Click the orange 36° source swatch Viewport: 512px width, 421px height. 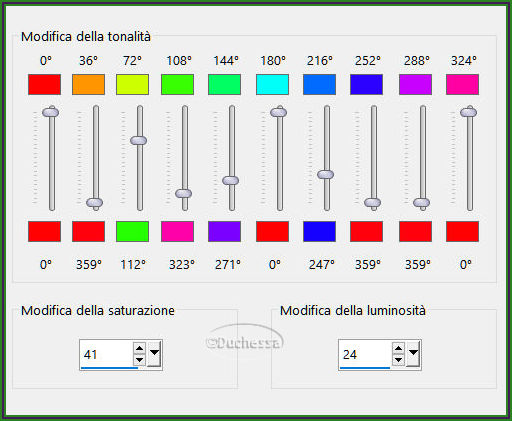tap(88, 84)
